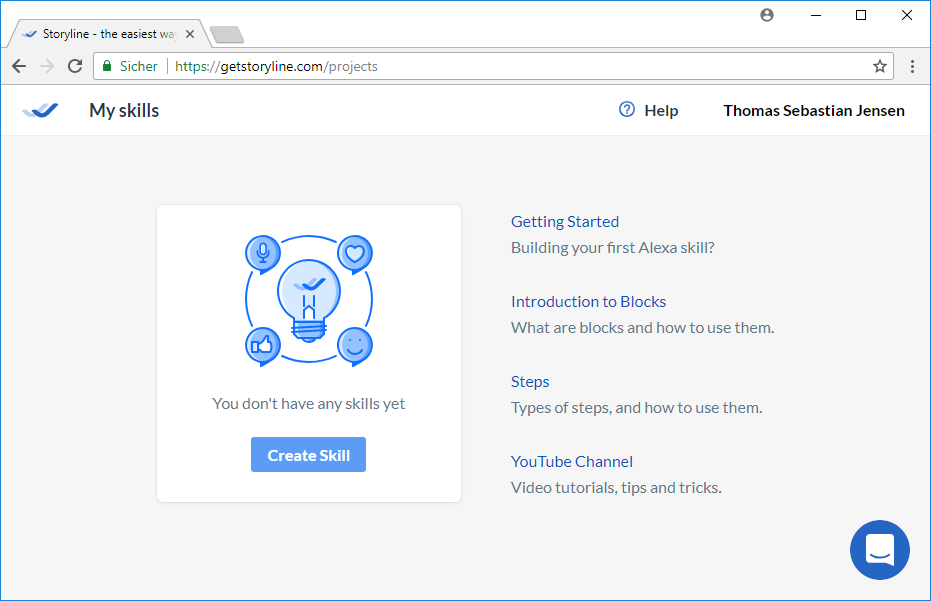The height and width of the screenshot is (601, 931).
Task: Bookmark this page with star icon
Action: point(879,66)
